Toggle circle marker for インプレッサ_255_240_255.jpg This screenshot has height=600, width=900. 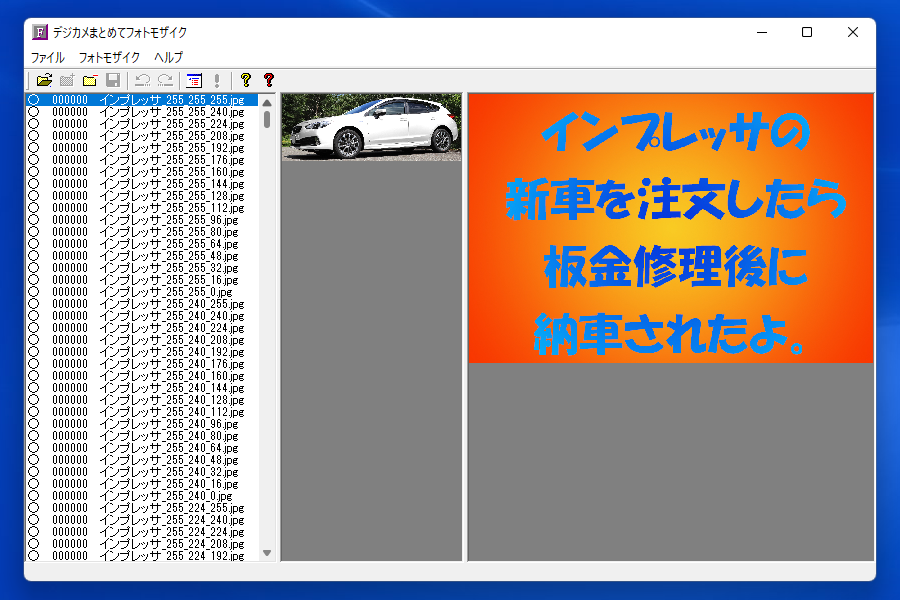point(34,304)
